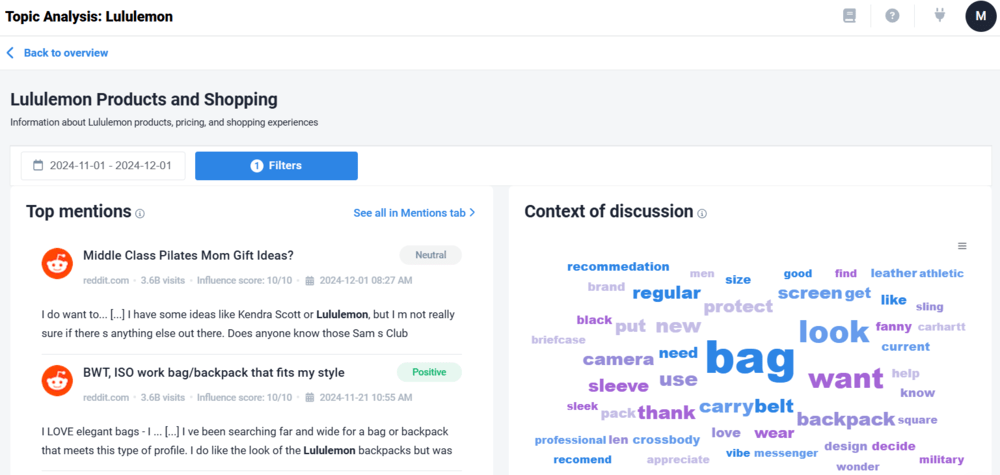Image resolution: width=1000 pixels, height=475 pixels.
Task: Click 'crossbody' in the word cloud
Action: [666, 440]
